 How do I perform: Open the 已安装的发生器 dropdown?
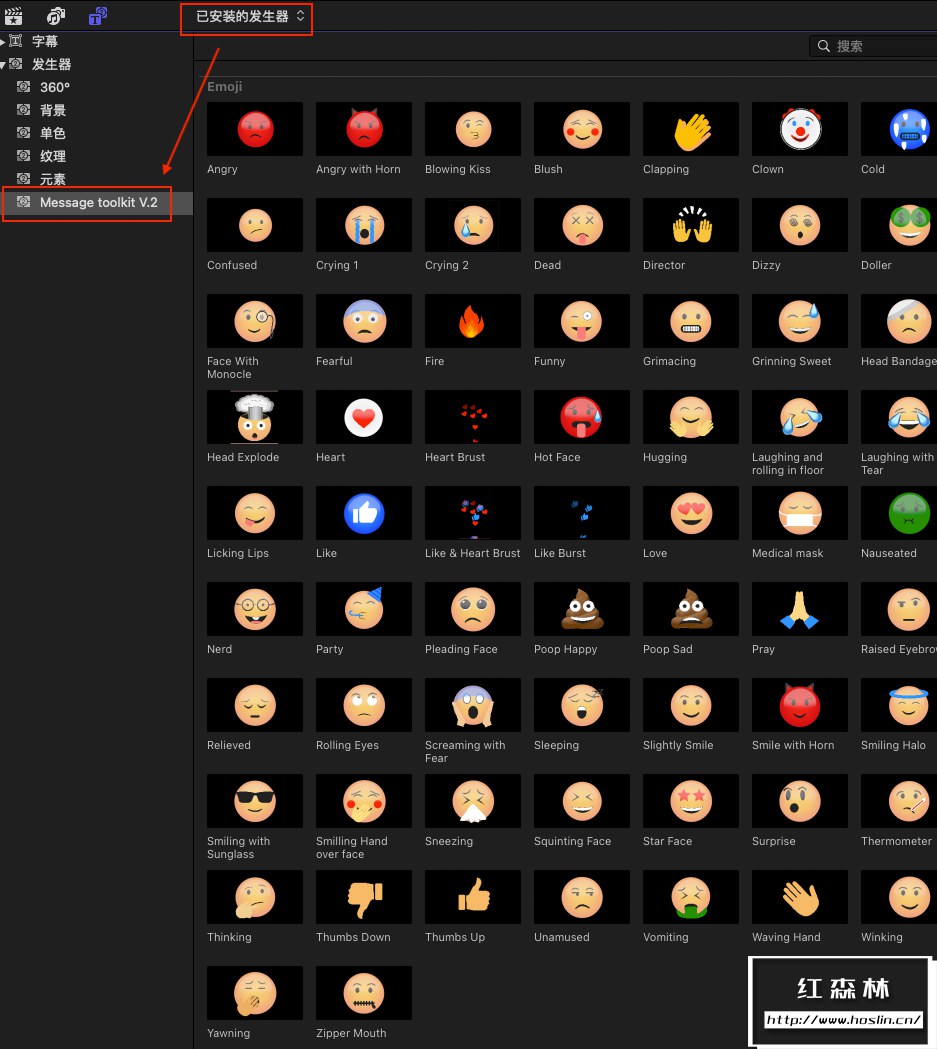coord(249,16)
